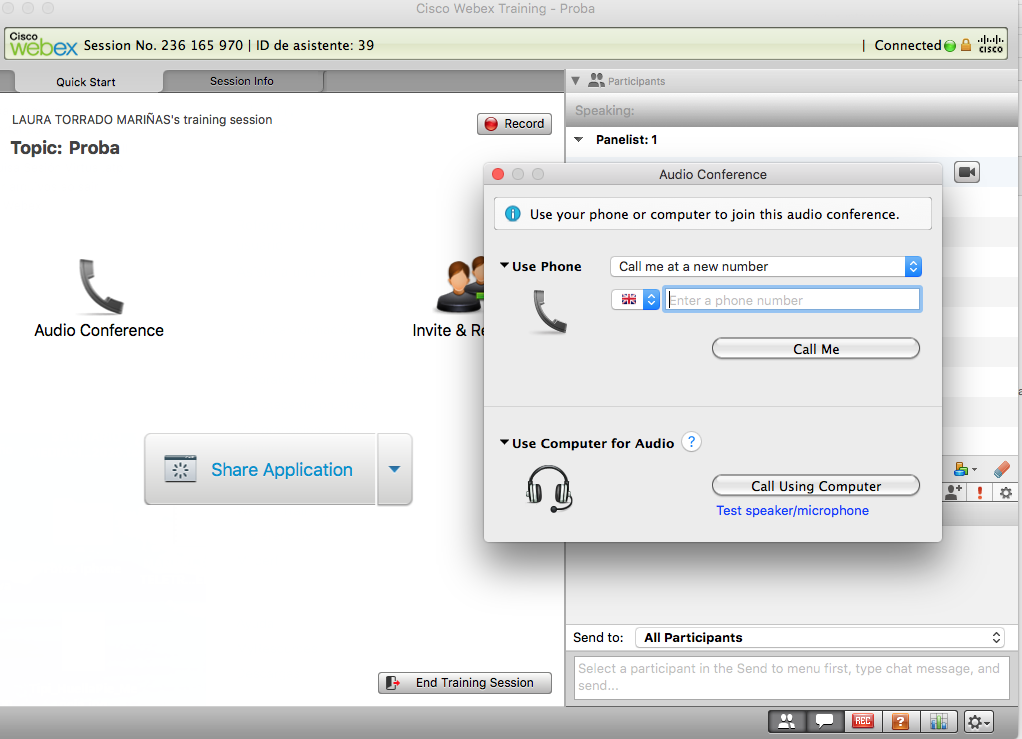The image size is (1022, 739).
Task: Click the video camera icon in Participants
Action: click(966, 172)
